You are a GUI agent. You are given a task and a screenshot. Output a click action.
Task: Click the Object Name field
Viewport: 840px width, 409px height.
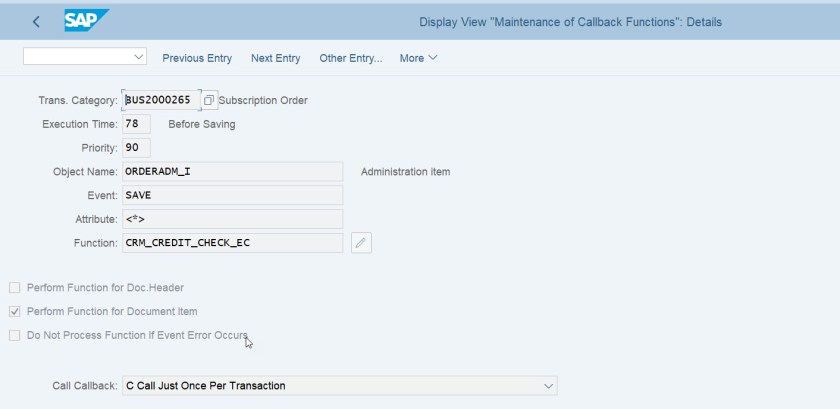point(232,172)
